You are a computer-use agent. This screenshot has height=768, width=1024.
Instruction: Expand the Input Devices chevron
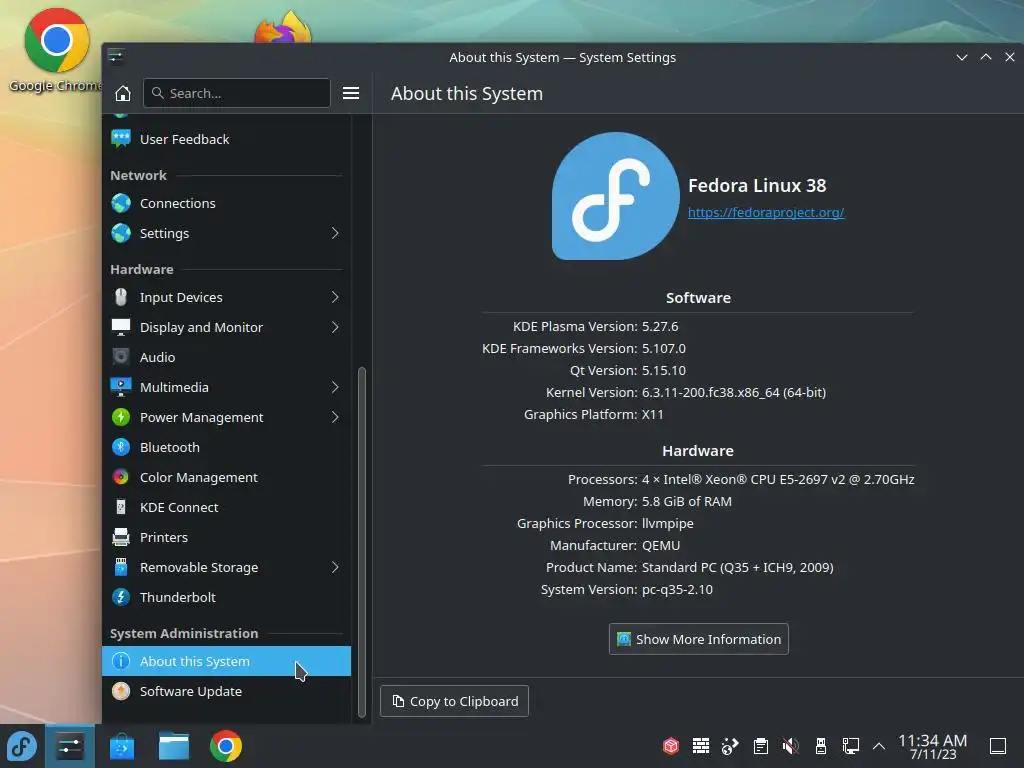pyautogui.click(x=335, y=297)
